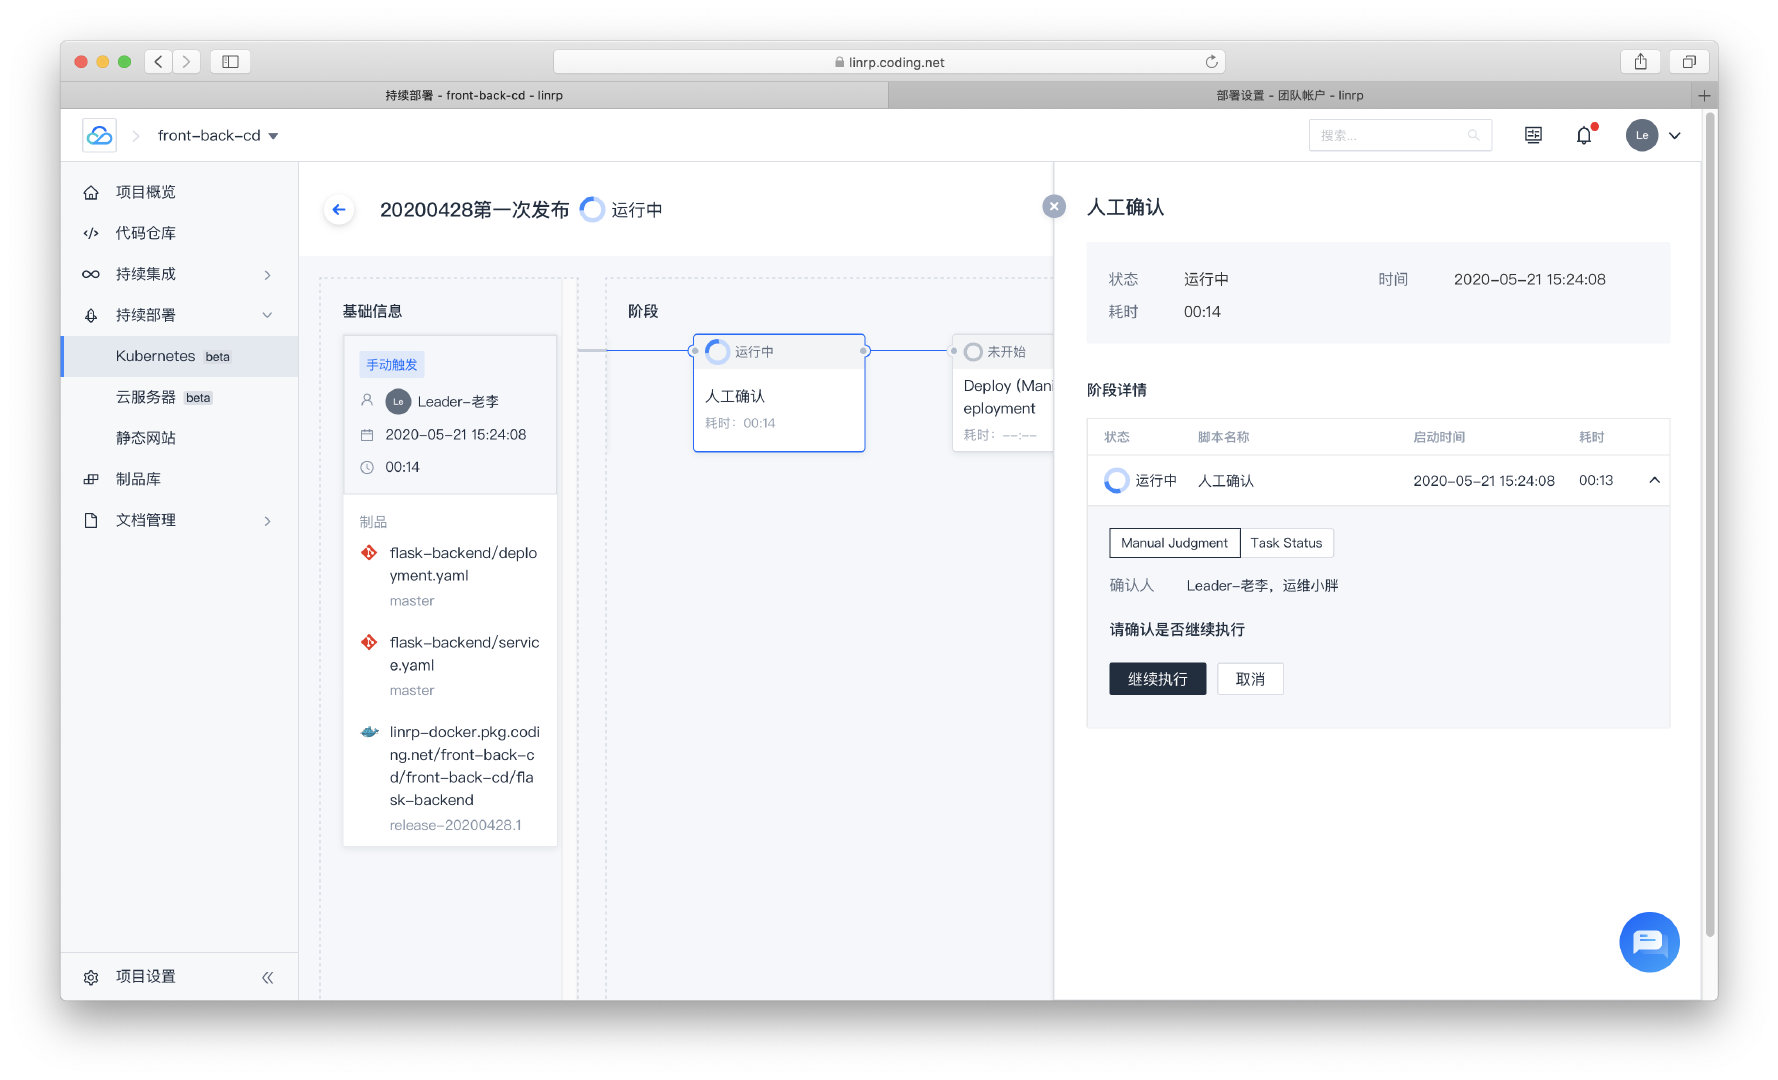Show all tabs overview in Safari

click(x=1689, y=62)
